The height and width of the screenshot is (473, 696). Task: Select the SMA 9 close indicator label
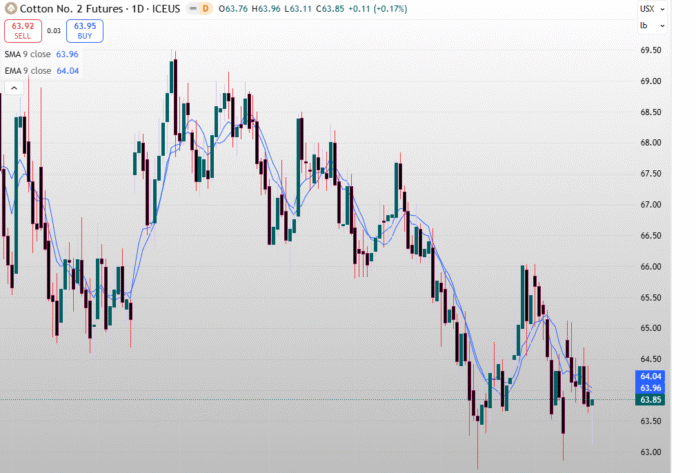point(27,54)
